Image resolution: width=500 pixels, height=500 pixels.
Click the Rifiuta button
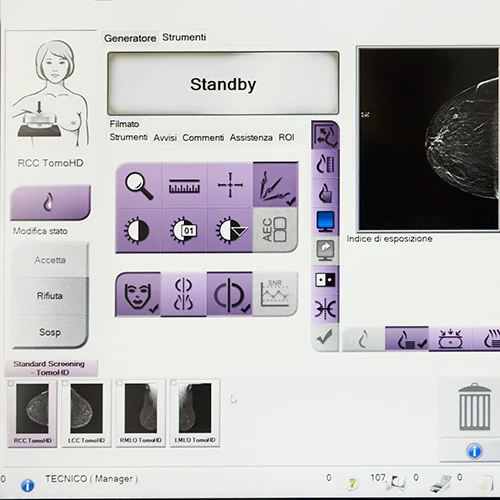pyautogui.click(x=50, y=296)
